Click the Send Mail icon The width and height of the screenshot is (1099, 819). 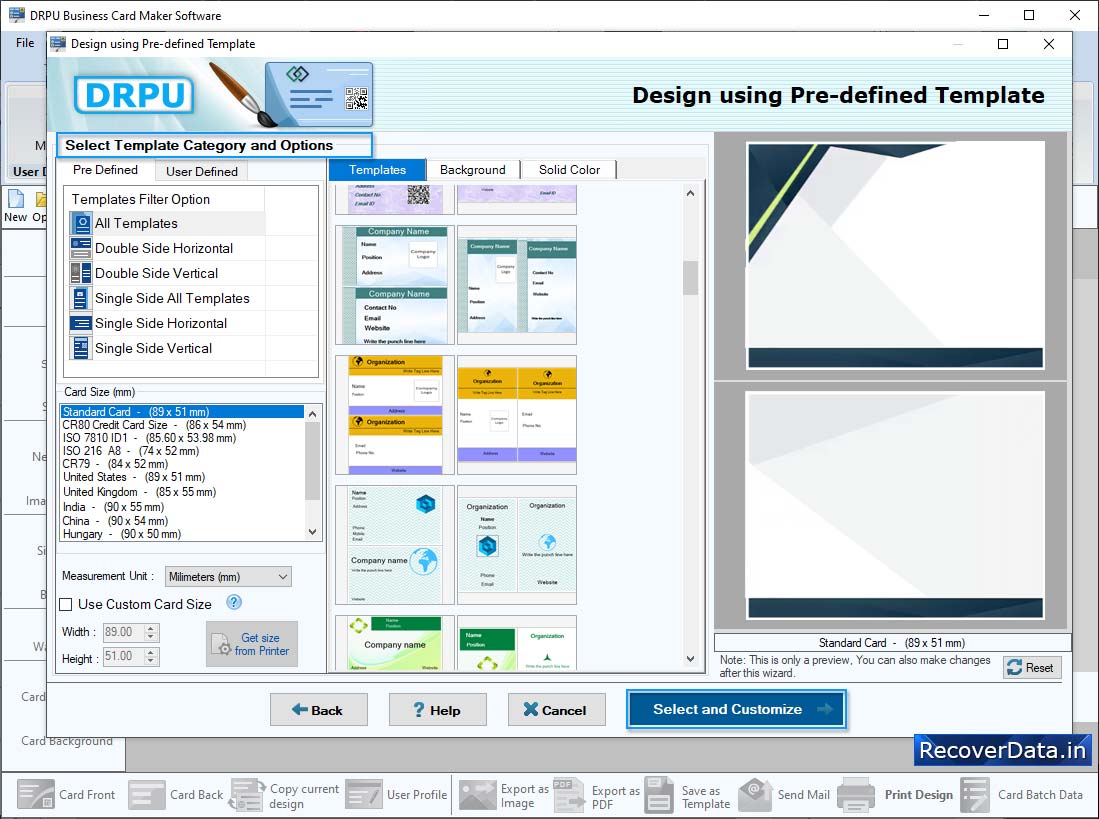pos(755,794)
